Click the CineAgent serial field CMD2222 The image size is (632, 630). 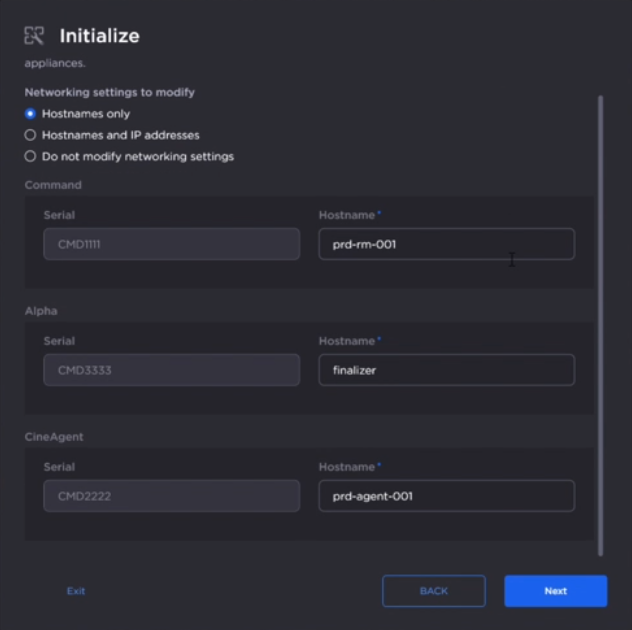[x=172, y=496]
